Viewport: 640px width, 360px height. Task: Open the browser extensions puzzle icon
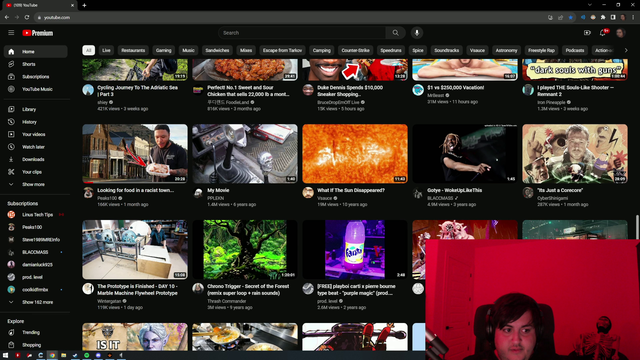[x=603, y=18]
